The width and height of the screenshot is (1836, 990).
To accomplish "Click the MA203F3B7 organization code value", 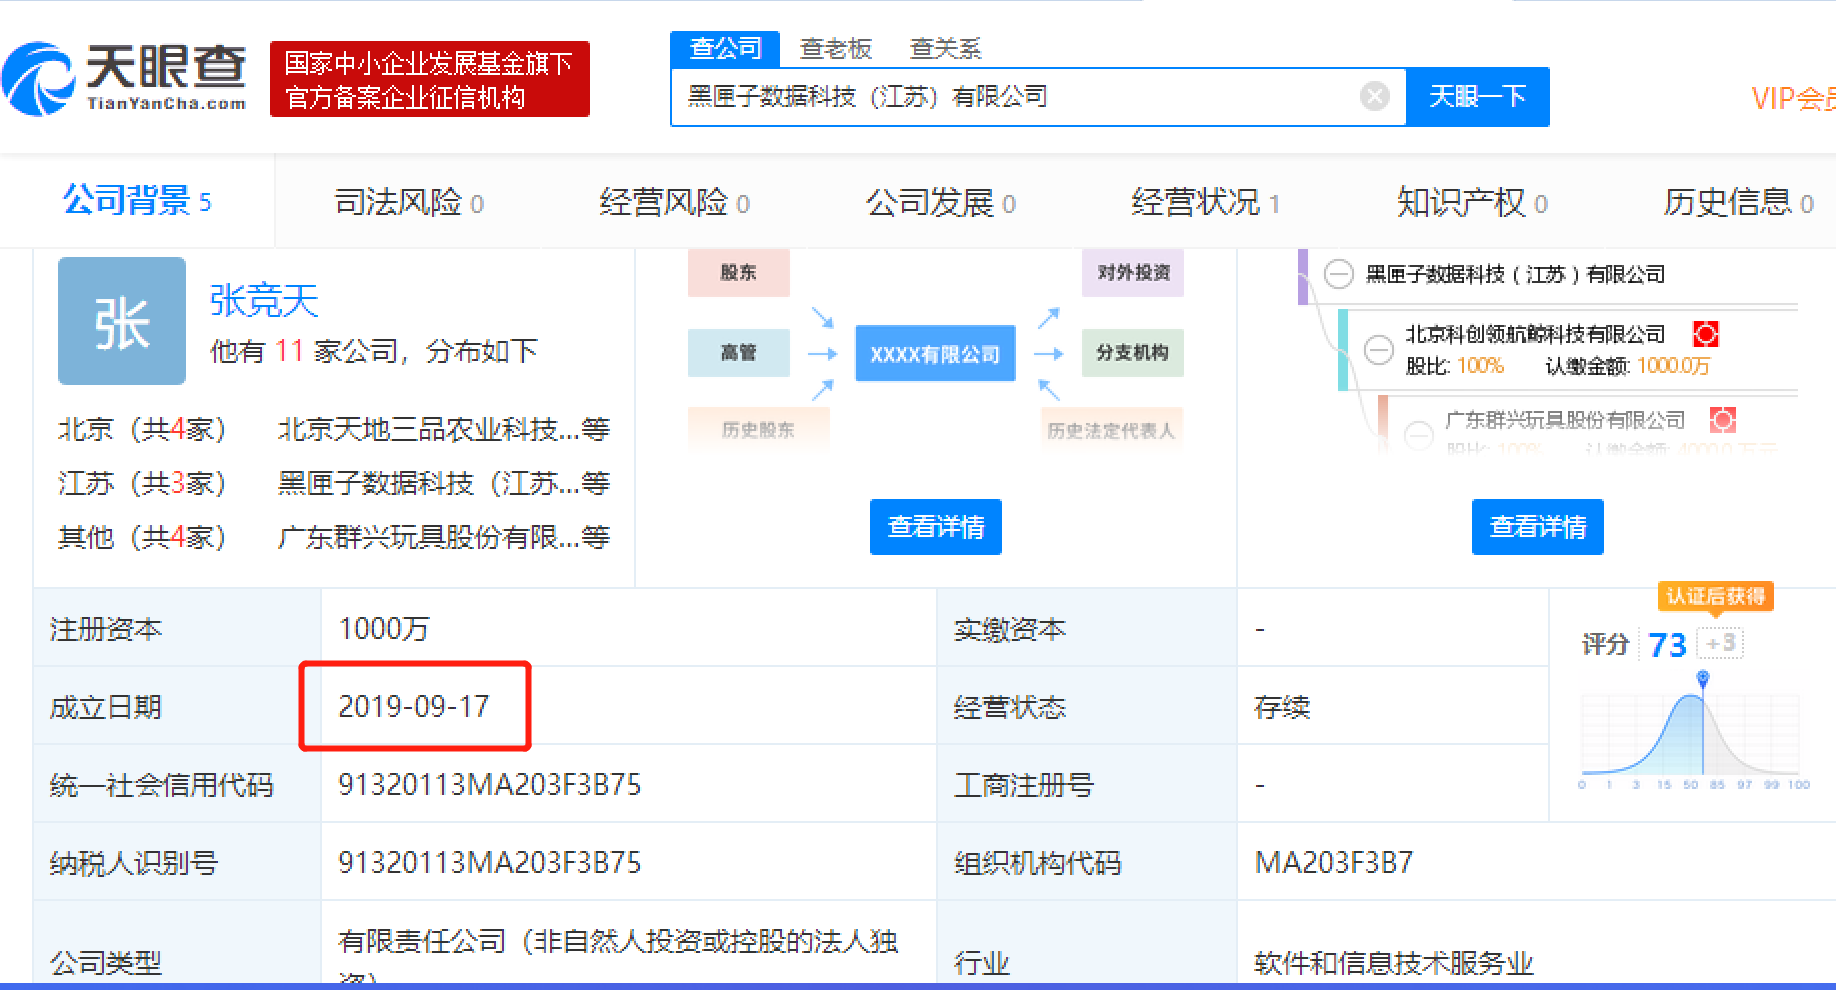I will coord(1334,863).
